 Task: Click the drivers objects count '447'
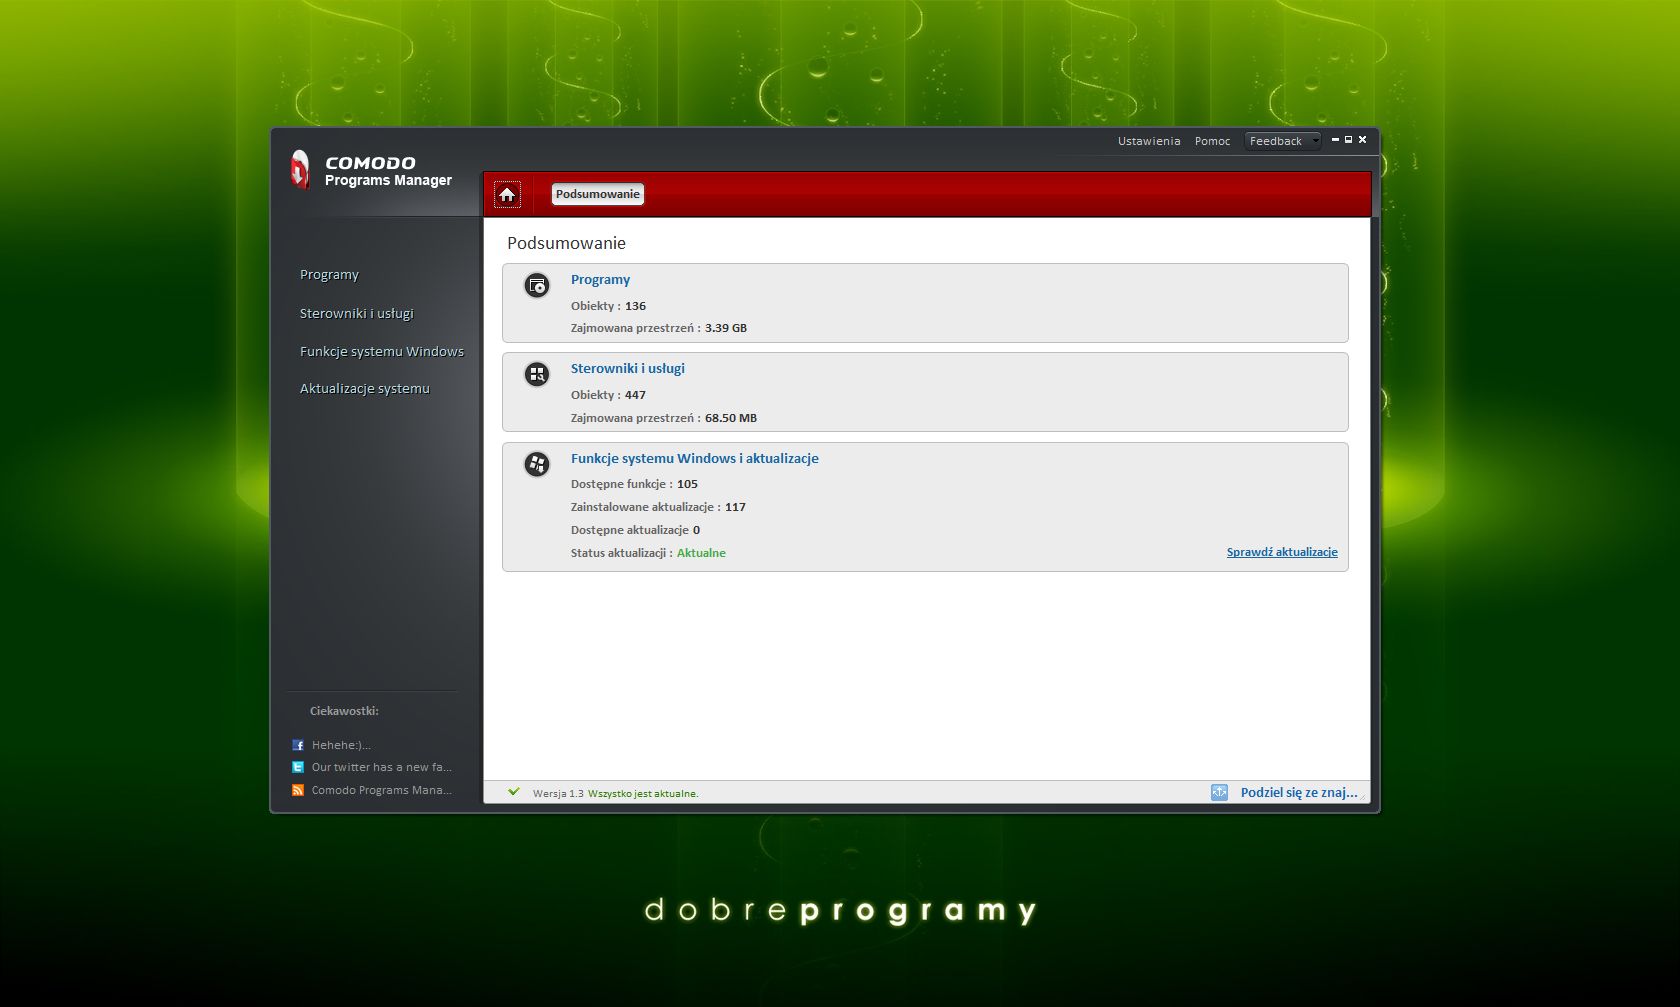pyautogui.click(x=635, y=395)
